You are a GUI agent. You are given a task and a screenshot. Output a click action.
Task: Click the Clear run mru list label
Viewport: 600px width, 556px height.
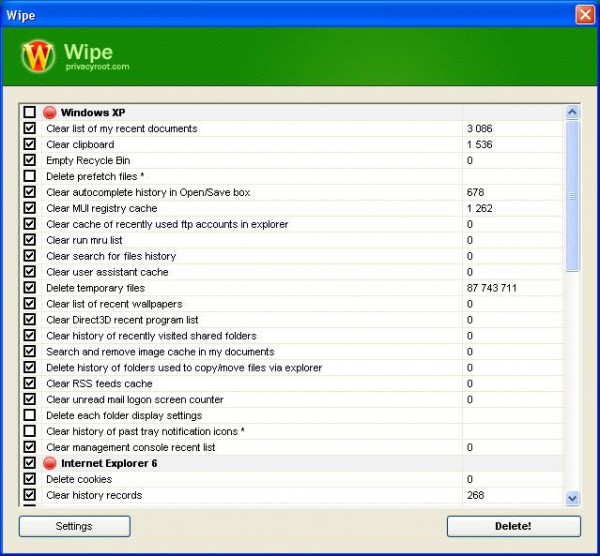[84, 240]
